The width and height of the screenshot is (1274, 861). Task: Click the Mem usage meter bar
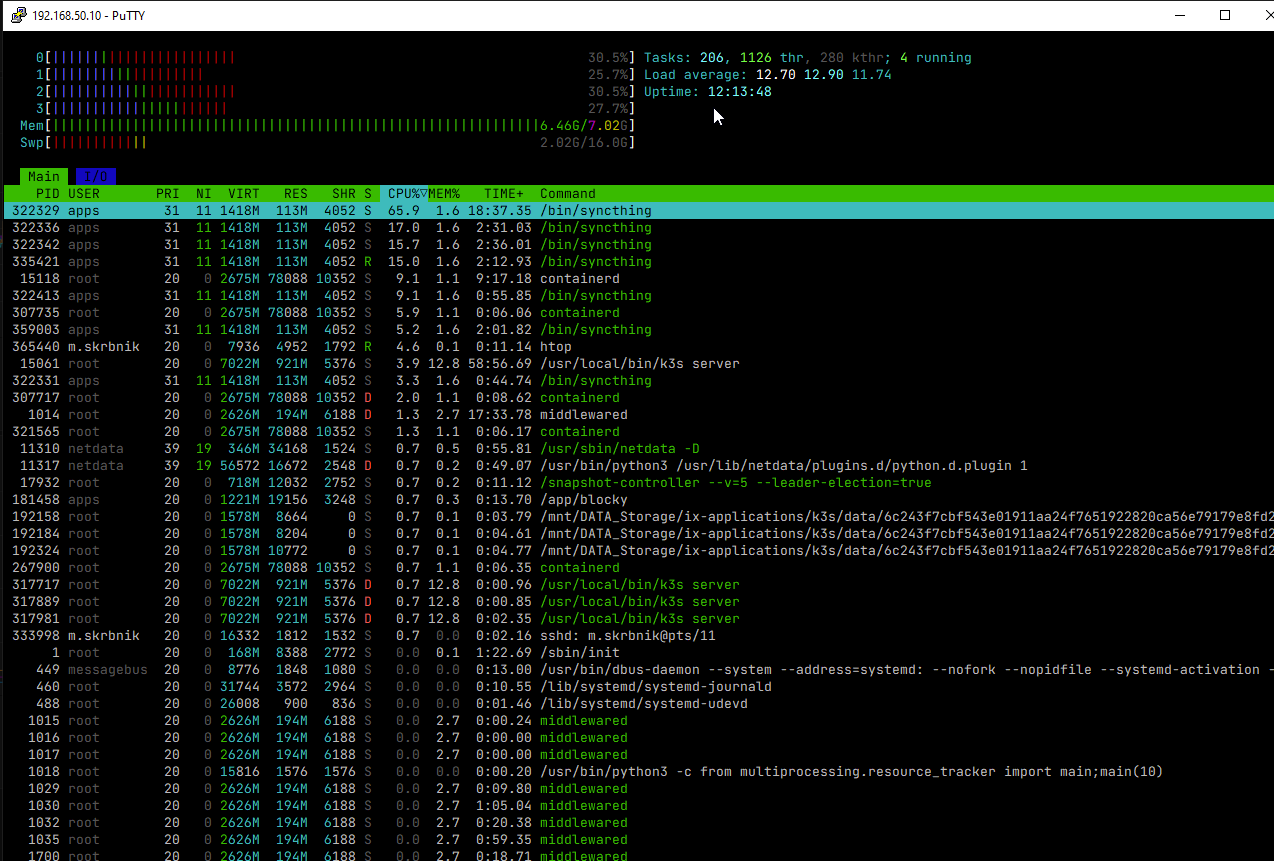pos(328,126)
